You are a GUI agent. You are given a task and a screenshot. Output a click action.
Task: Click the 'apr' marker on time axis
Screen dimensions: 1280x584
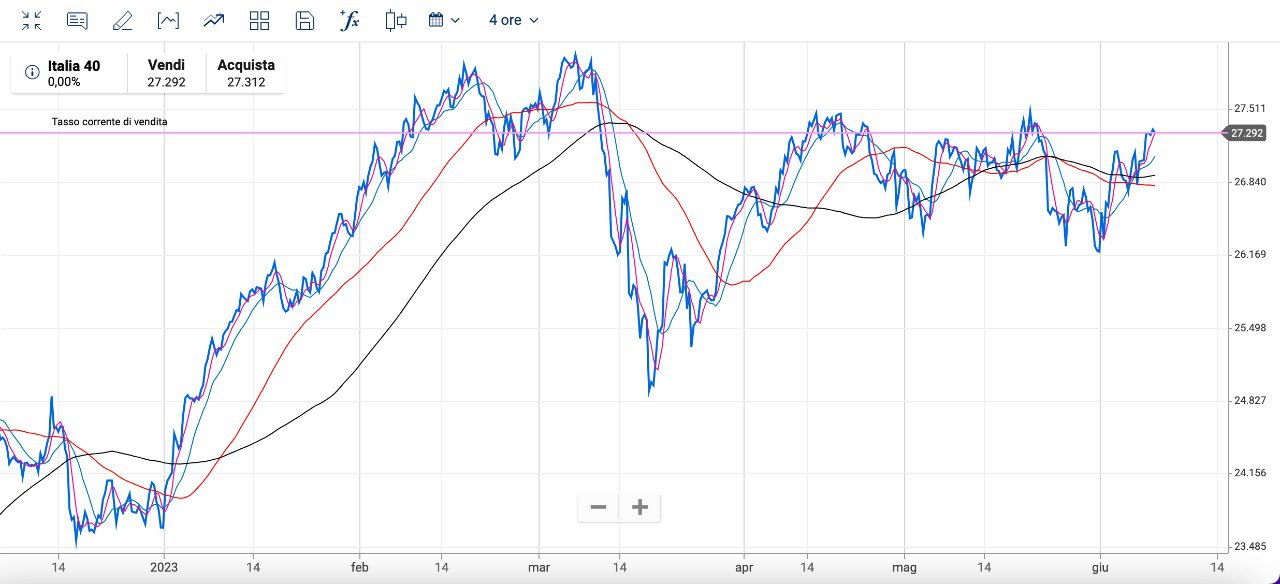click(744, 566)
